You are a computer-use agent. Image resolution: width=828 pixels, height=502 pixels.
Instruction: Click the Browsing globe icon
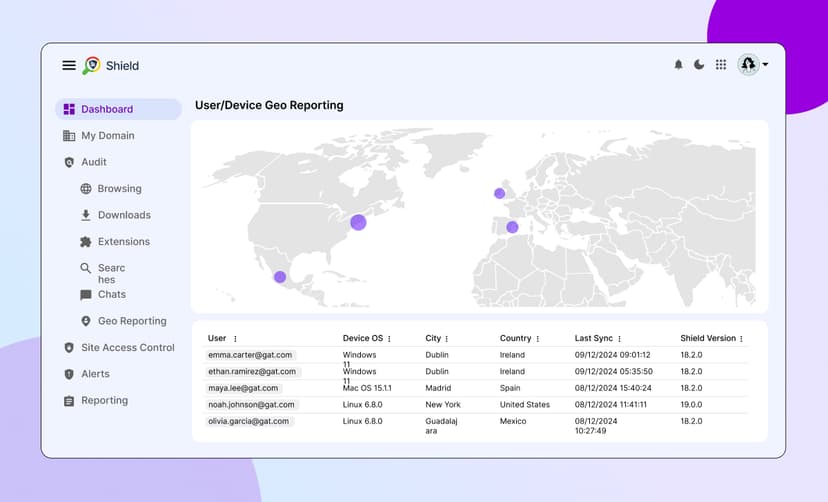point(86,188)
